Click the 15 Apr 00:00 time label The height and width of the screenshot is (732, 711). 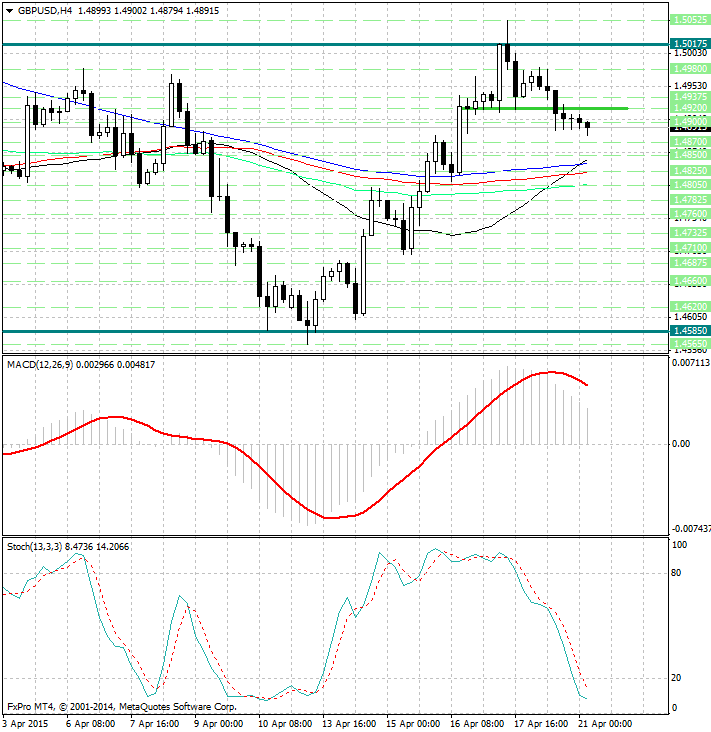coord(415,722)
